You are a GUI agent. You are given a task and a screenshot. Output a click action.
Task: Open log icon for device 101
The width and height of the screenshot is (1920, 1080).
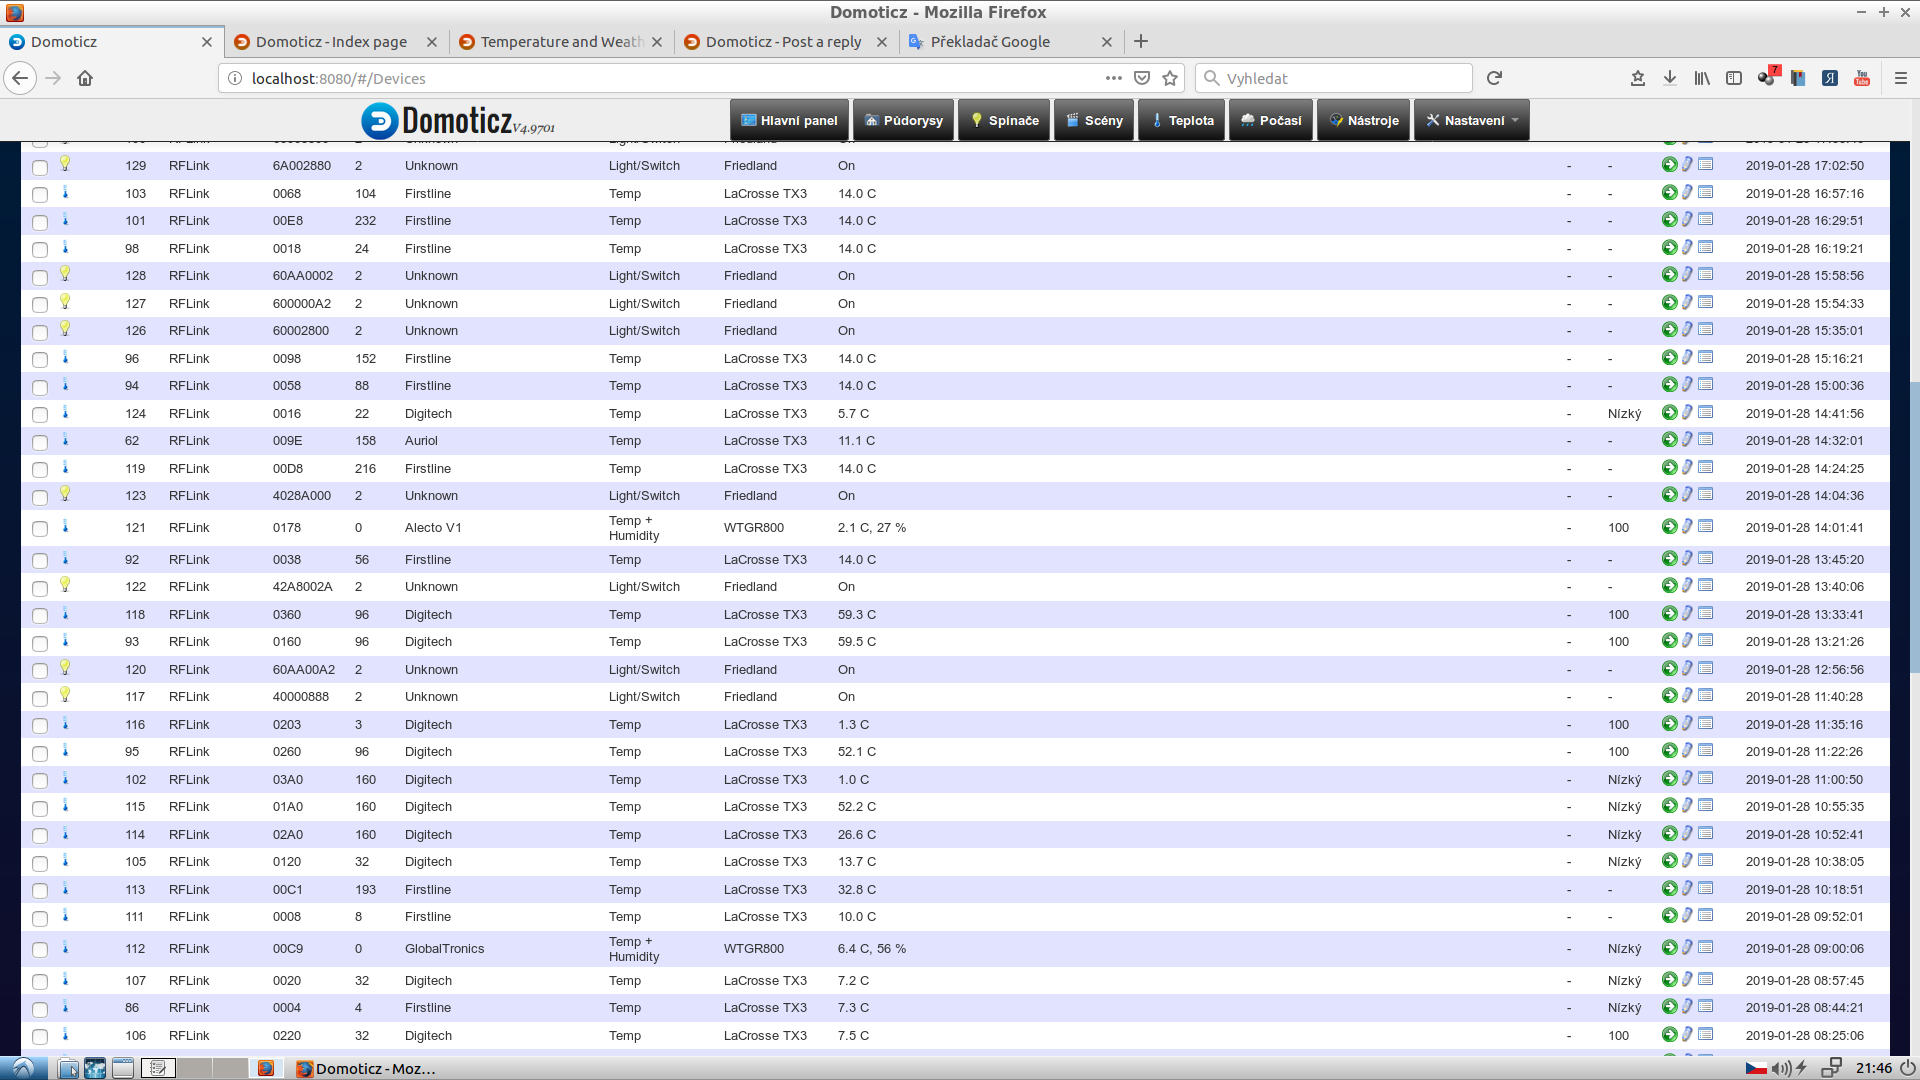(1706, 220)
